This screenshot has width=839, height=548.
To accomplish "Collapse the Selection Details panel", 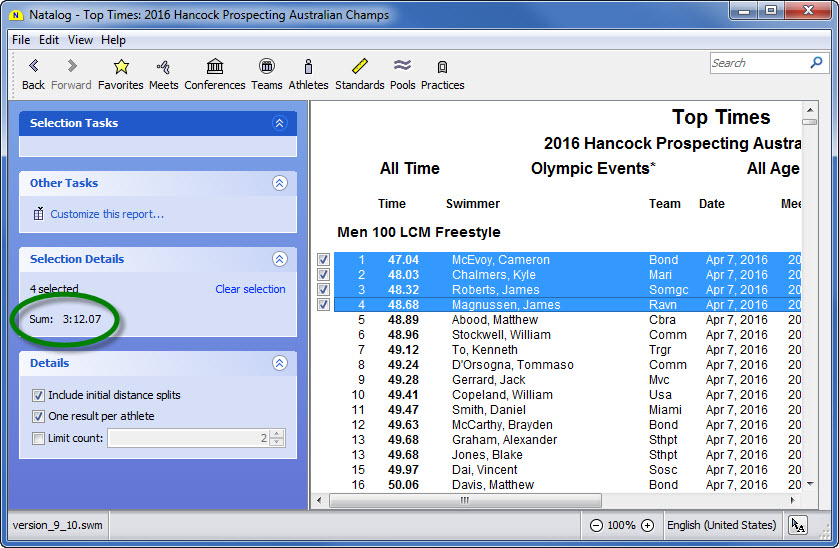I will [x=279, y=259].
